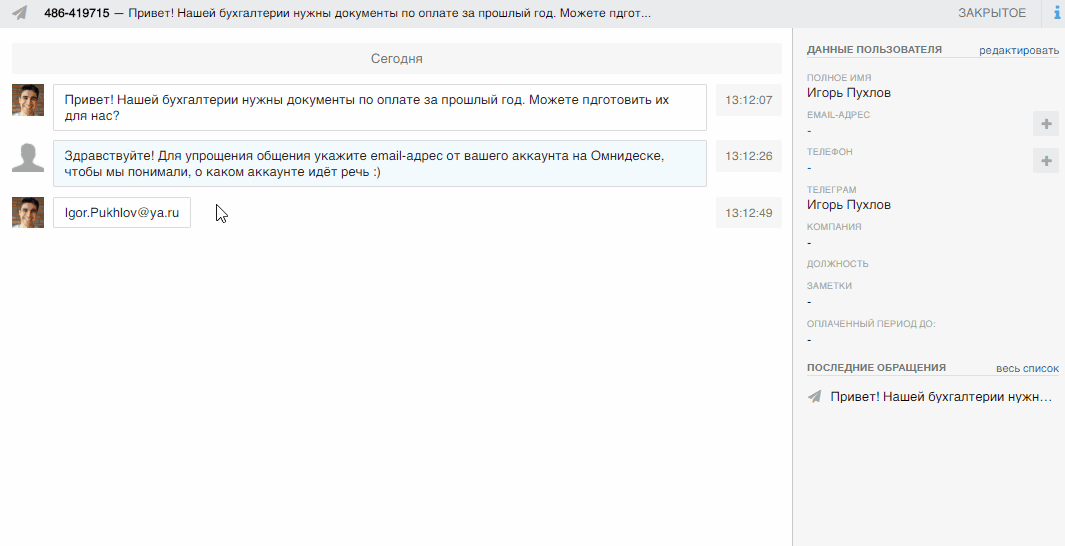Open the ЗАКРЫТОЕ status label
The image size is (1065, 546).
pyautogui.click(x=991, y=13)
